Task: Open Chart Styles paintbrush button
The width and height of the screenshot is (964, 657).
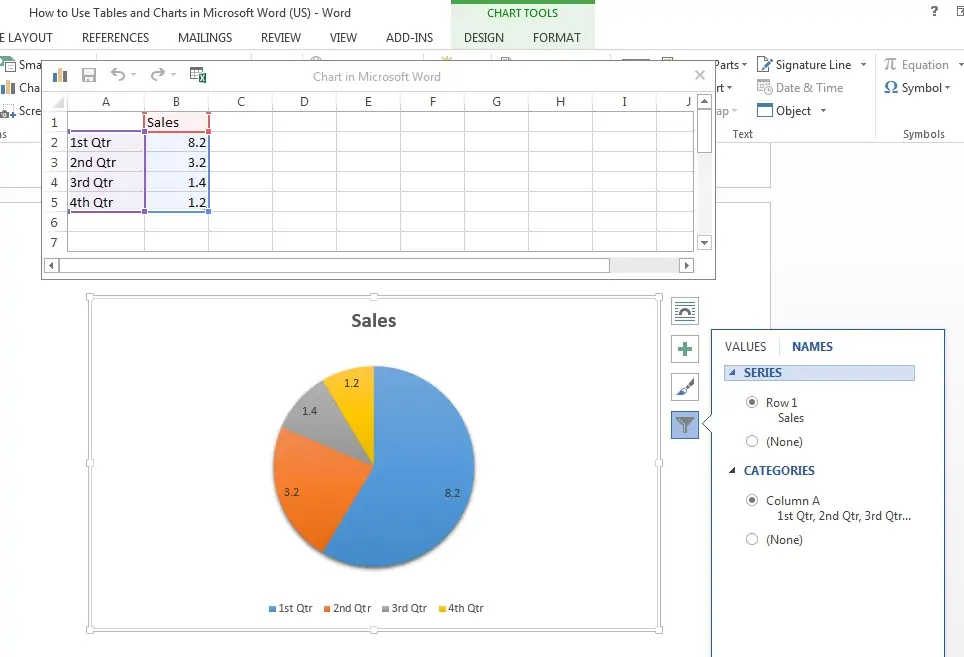Action: pyautogui.click(x=684, y=387)
